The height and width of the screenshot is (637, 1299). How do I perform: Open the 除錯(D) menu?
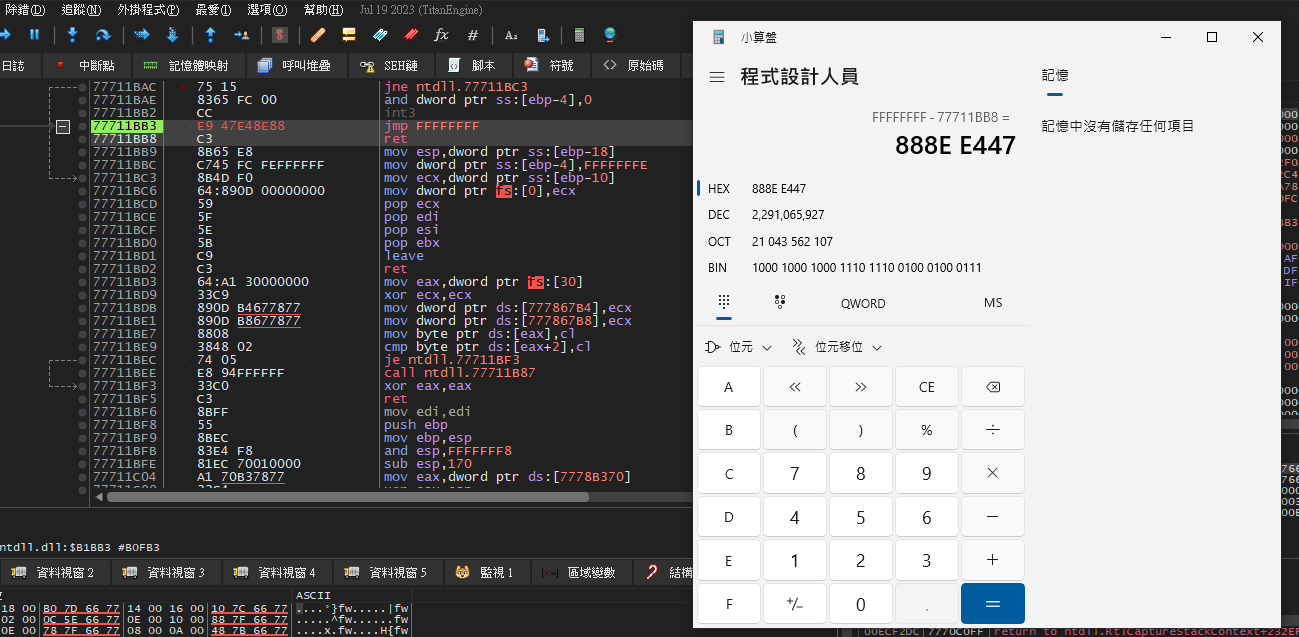[x=25, y=10]
